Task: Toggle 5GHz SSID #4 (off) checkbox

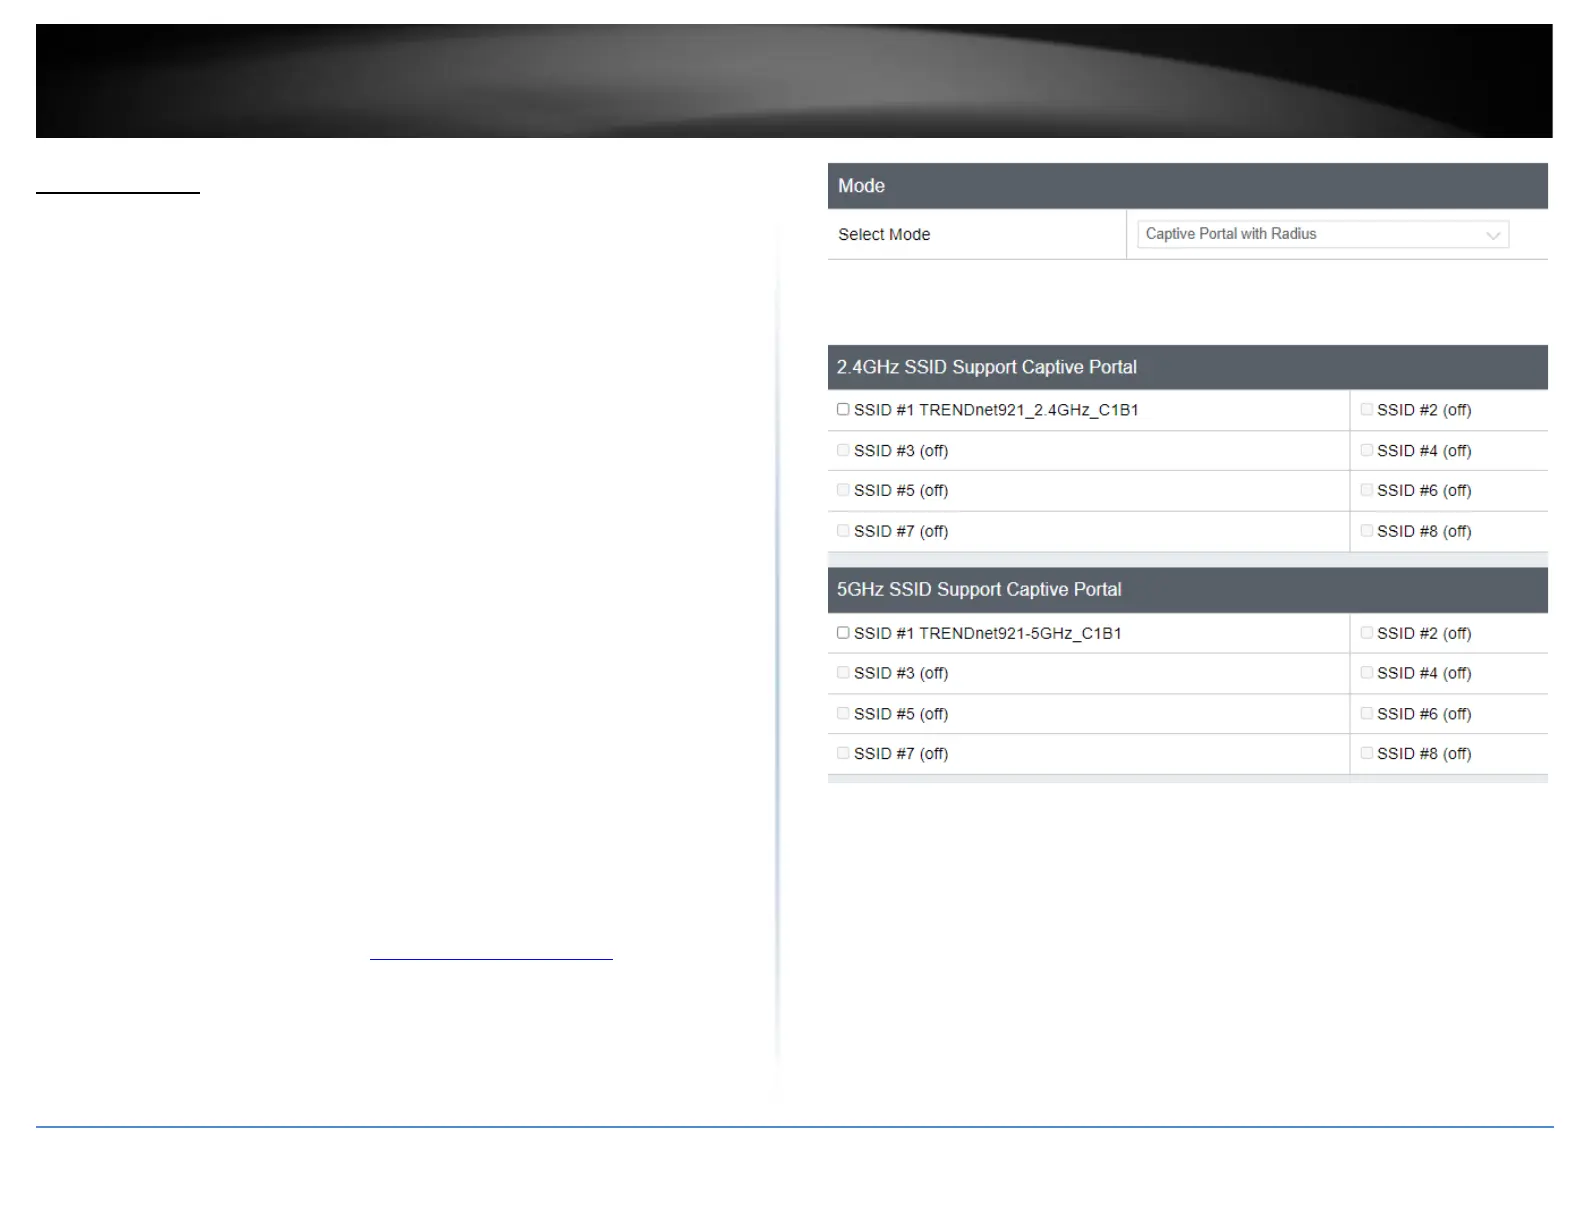Action: pyautogui.click(x=1366, y=673)
